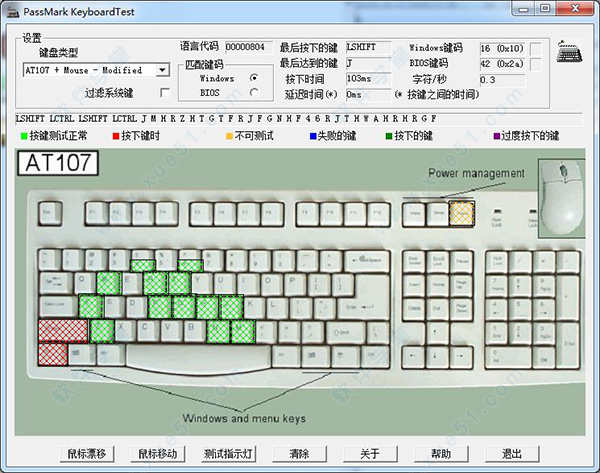This screenshot has height=473, width=600.
Task: Click the red 按下键时 legend swatch
Action: point(116,136)
